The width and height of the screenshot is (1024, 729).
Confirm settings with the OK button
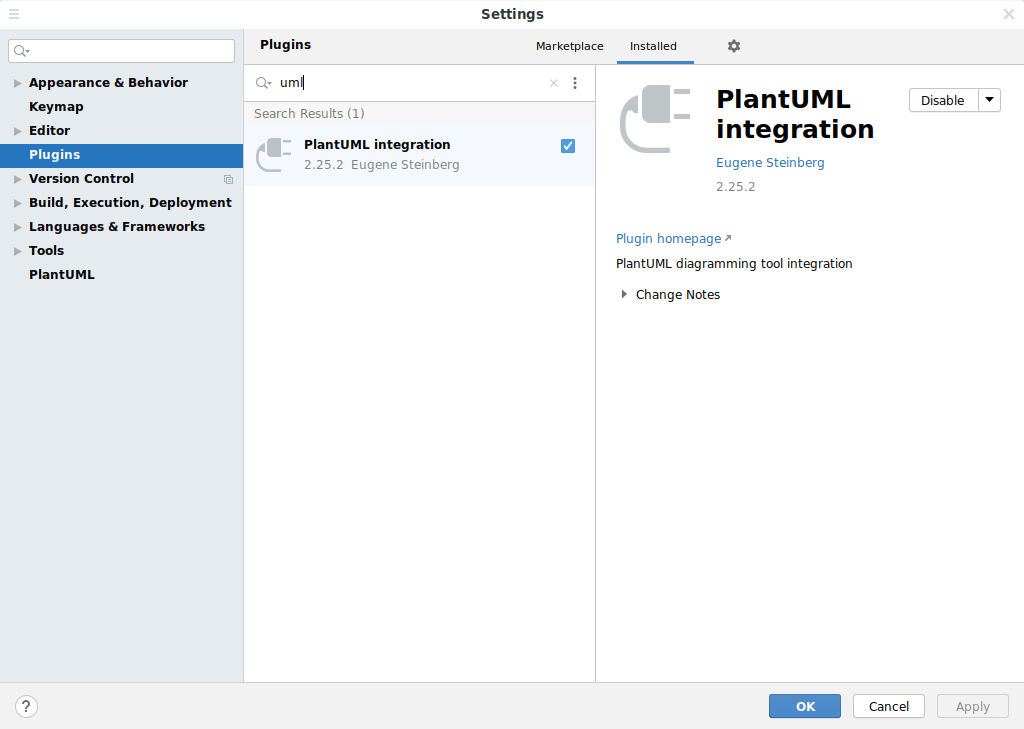pos(805,706)
